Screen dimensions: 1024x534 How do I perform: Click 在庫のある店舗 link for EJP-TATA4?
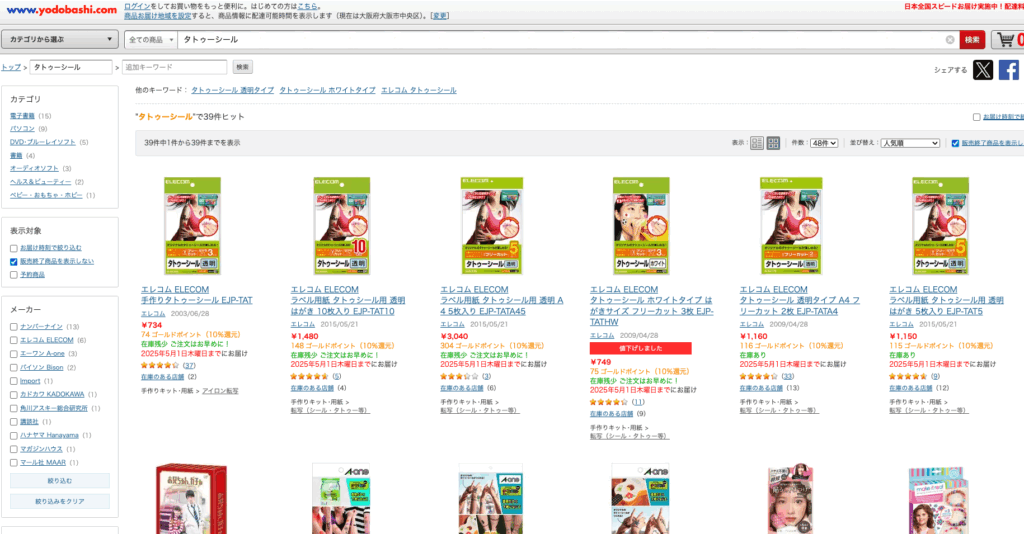tap(761, 388)
